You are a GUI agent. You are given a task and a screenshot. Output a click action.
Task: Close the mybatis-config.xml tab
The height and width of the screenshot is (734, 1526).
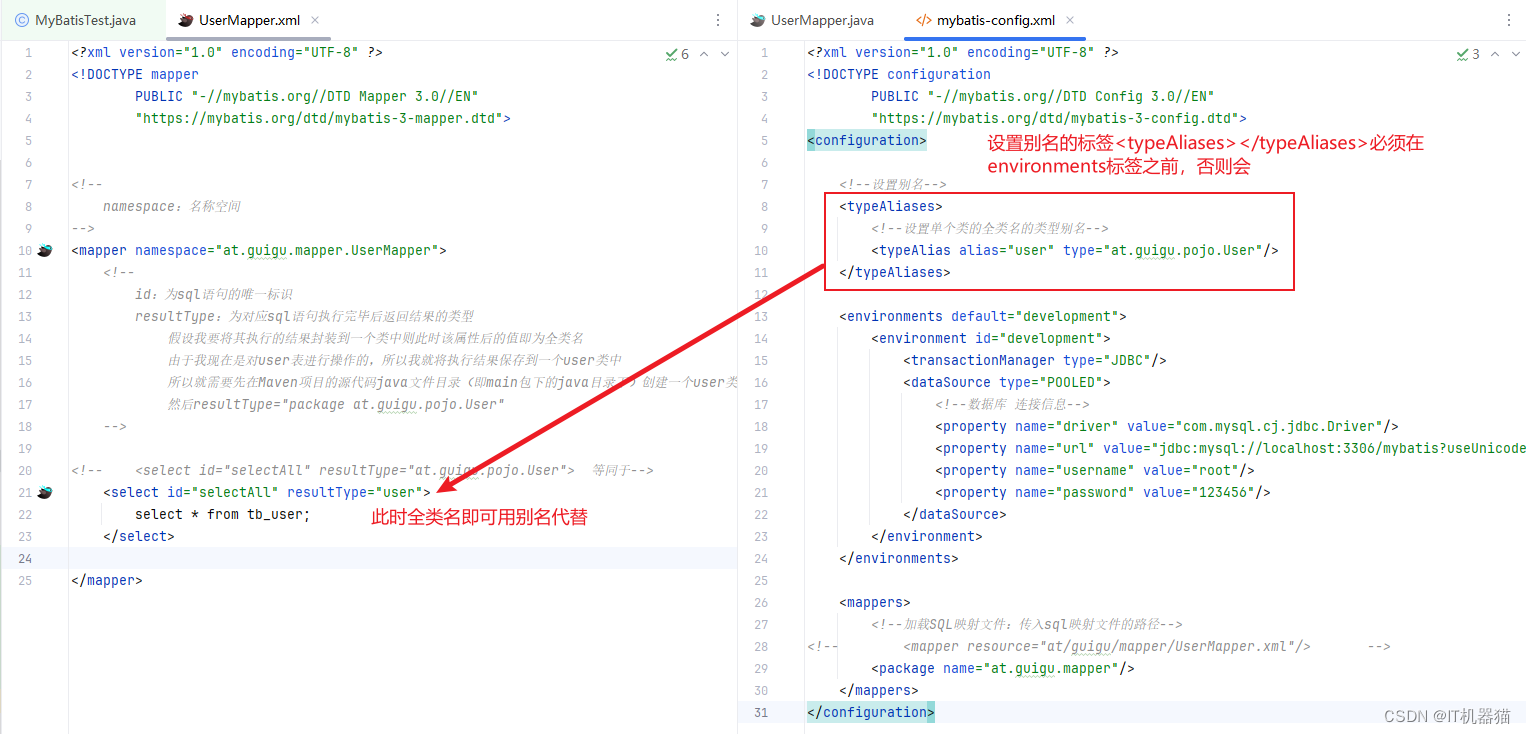[x=1069, y=20]
